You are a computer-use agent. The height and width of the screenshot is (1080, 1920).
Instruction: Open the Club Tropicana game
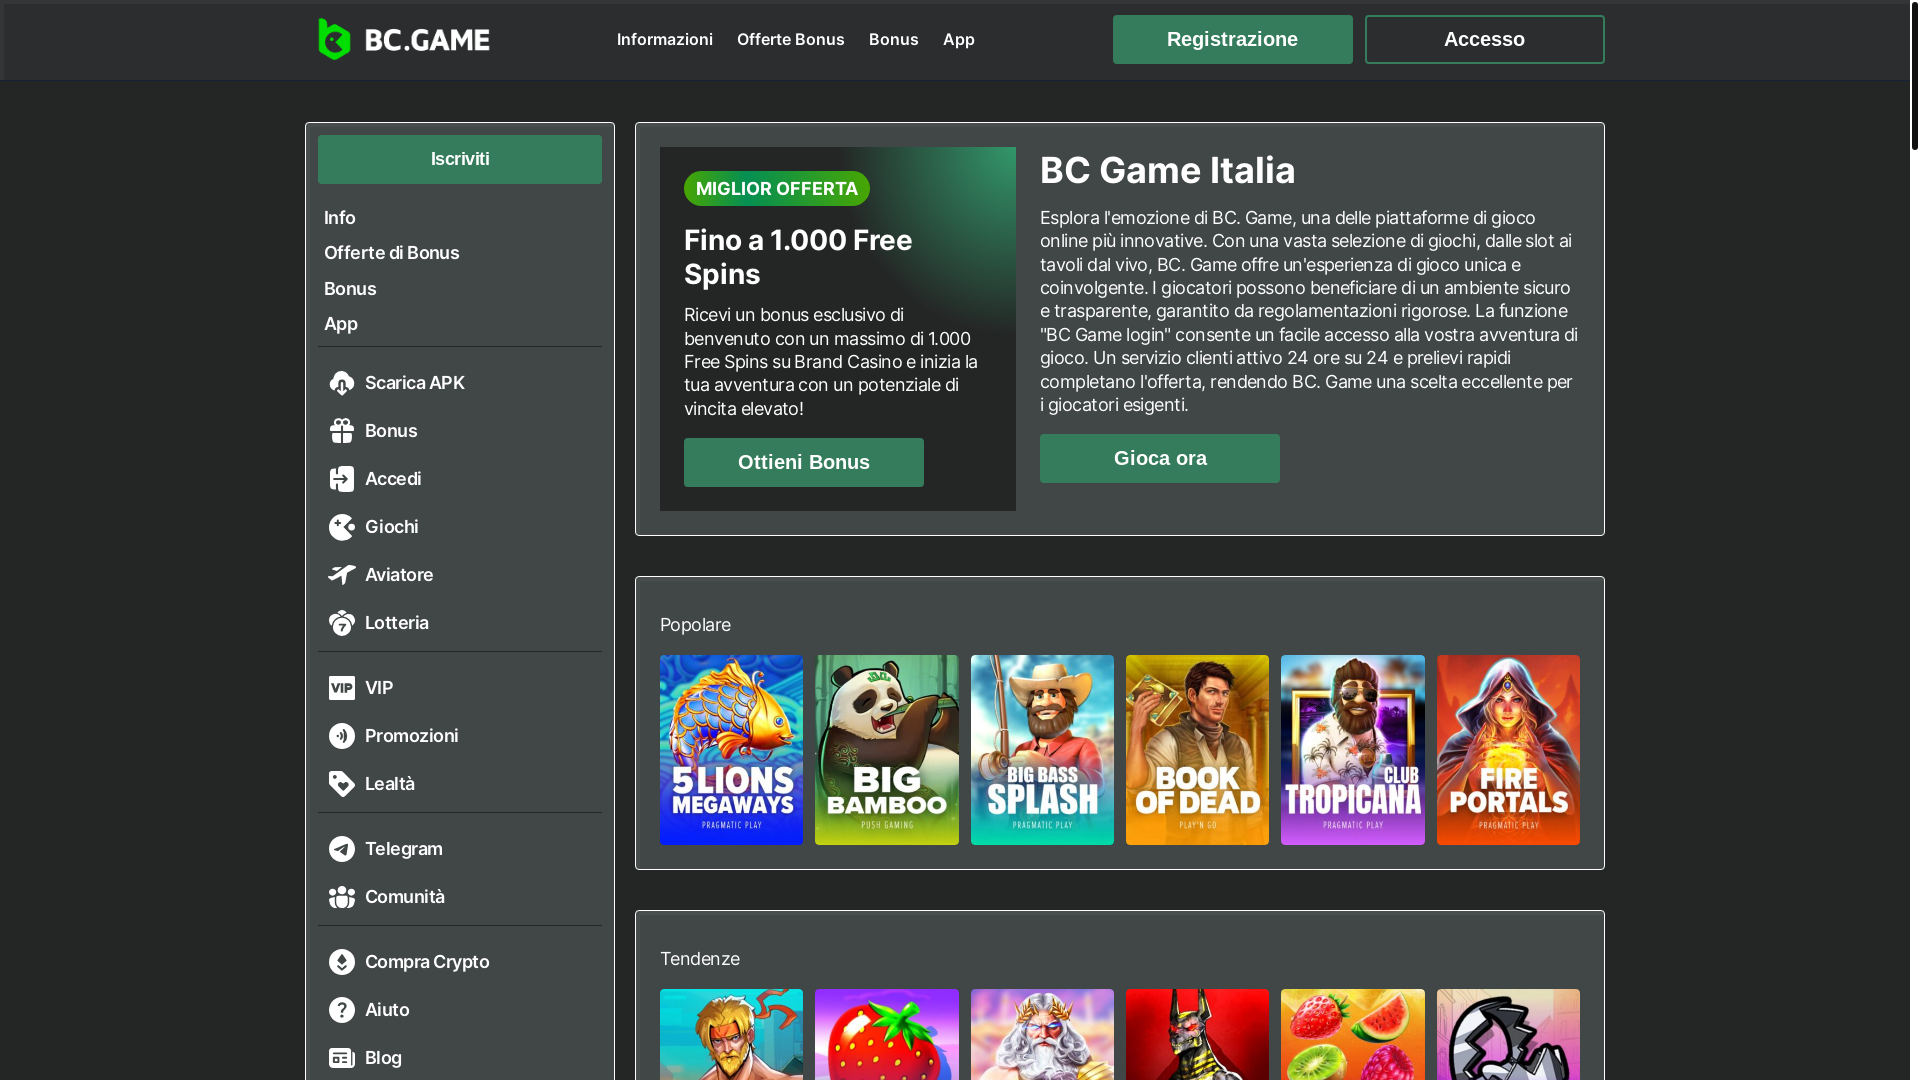pos(1353,750)
